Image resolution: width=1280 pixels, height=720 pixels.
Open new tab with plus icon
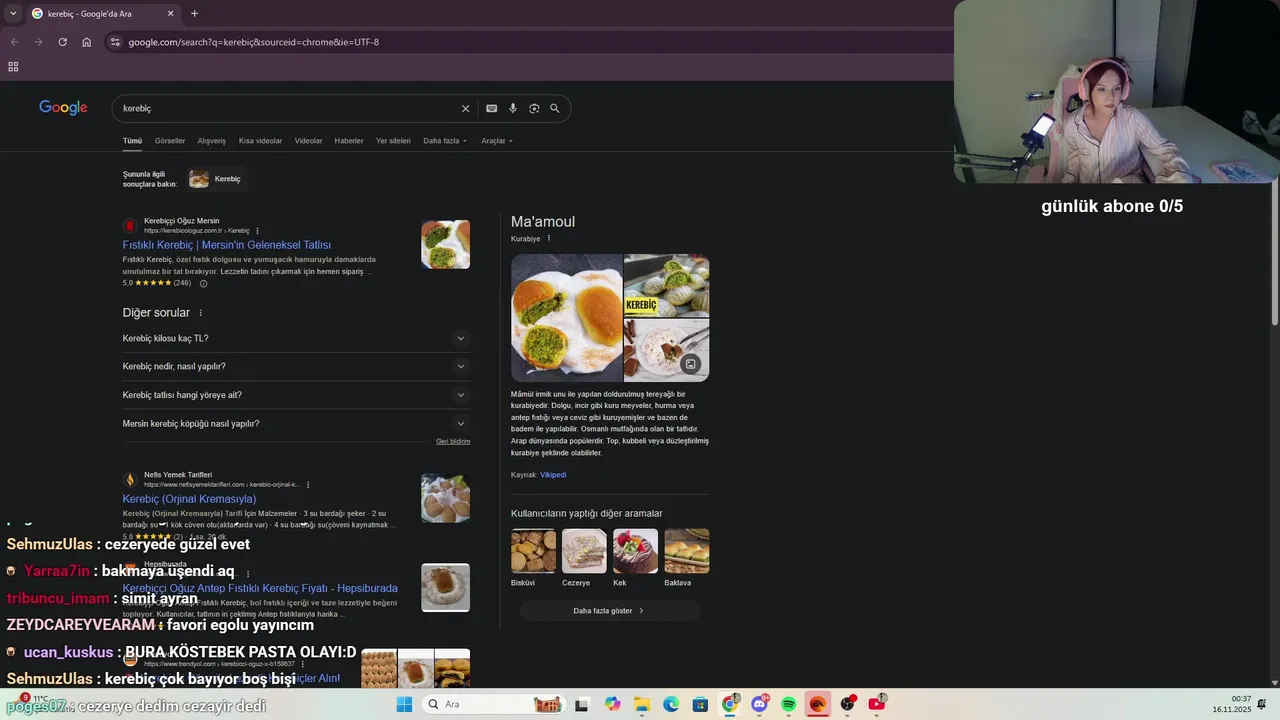pos(194,13)
